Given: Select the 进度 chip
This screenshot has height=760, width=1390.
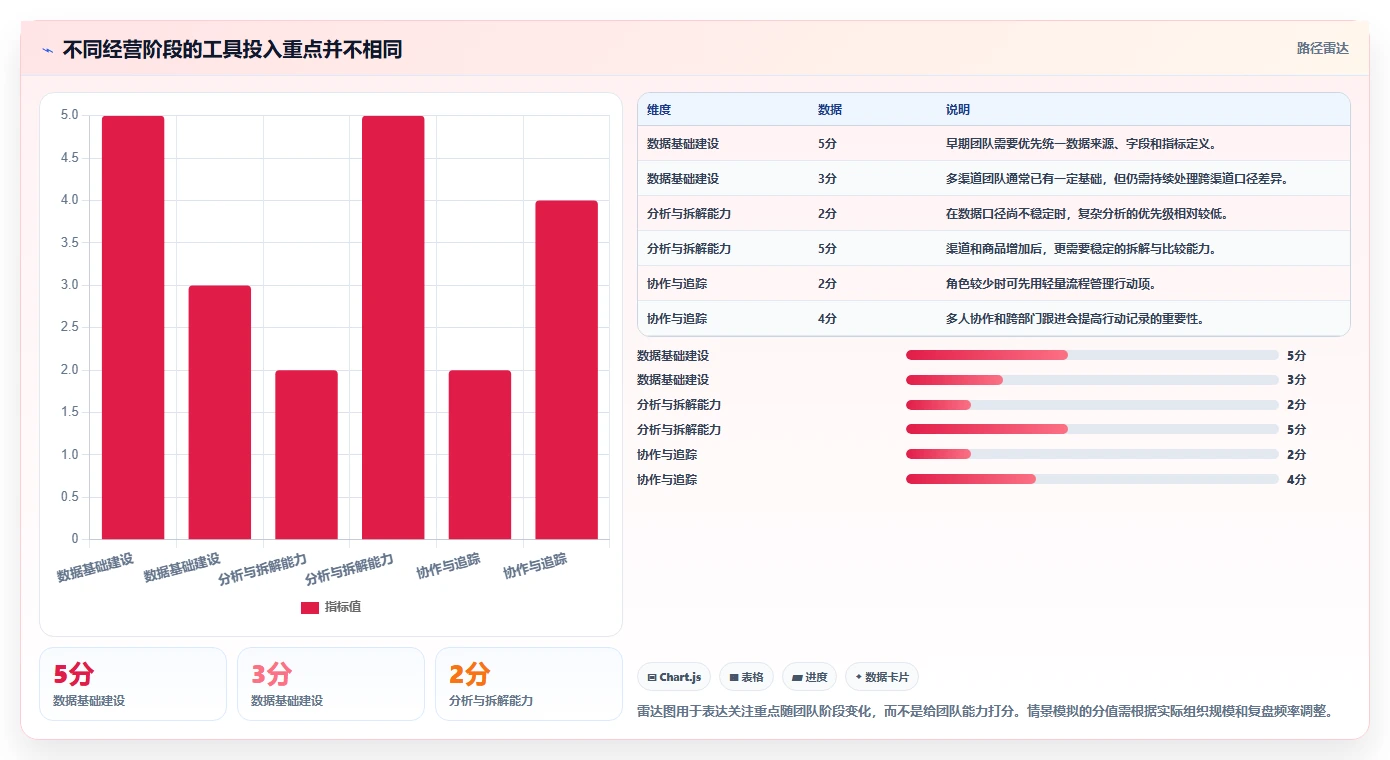Looking at the screenshot, I should (810, 677).
